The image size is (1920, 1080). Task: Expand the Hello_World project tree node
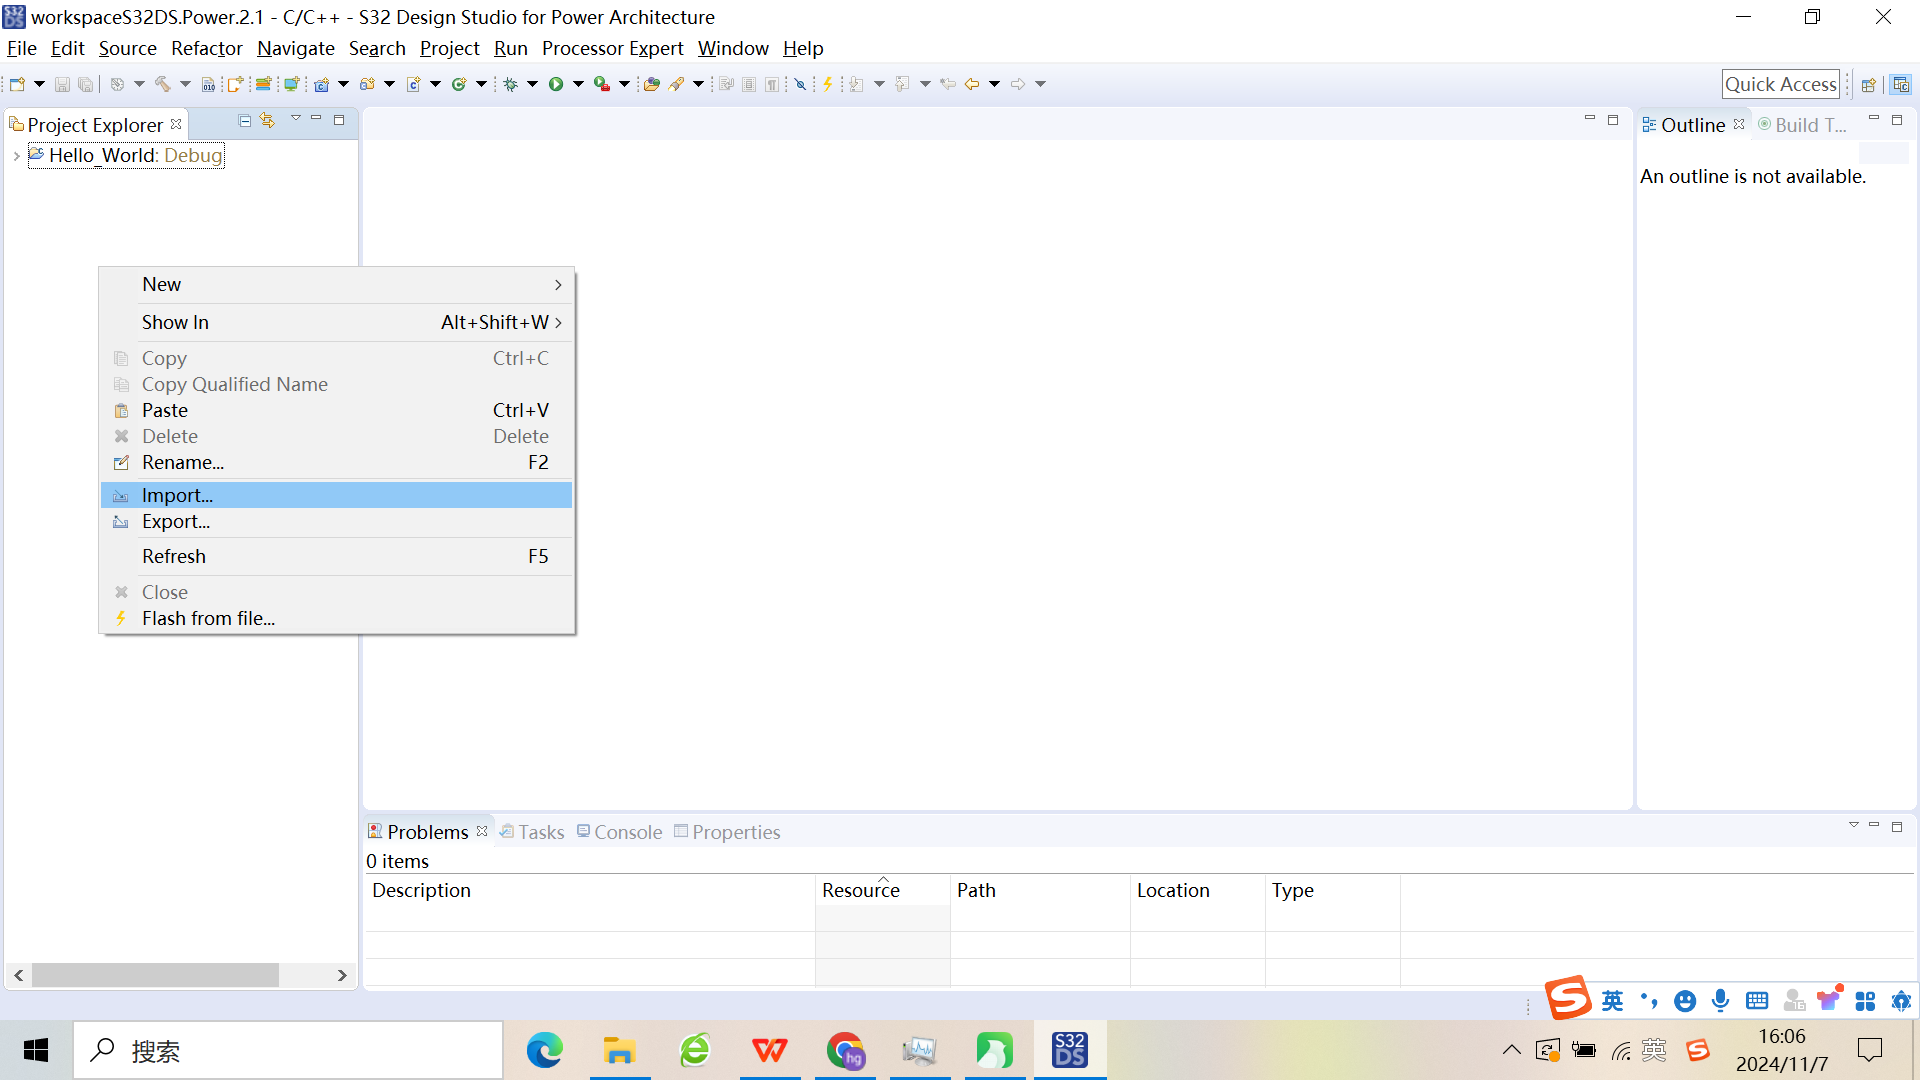tap(16, 156)
